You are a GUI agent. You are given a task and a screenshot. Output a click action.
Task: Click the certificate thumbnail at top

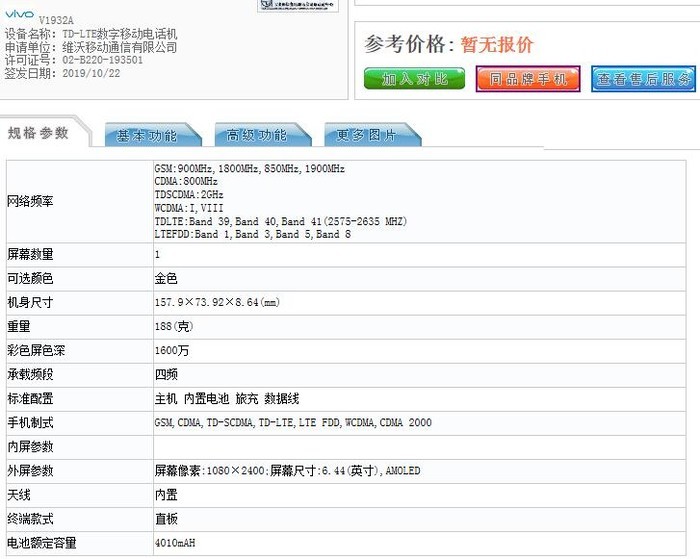click(298, 5)
